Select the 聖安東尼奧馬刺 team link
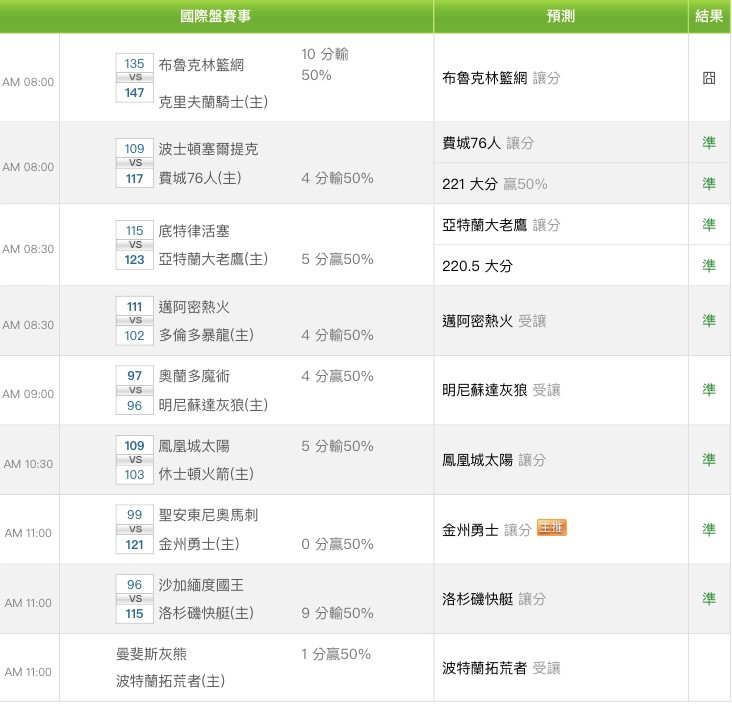 pos(208,515)
